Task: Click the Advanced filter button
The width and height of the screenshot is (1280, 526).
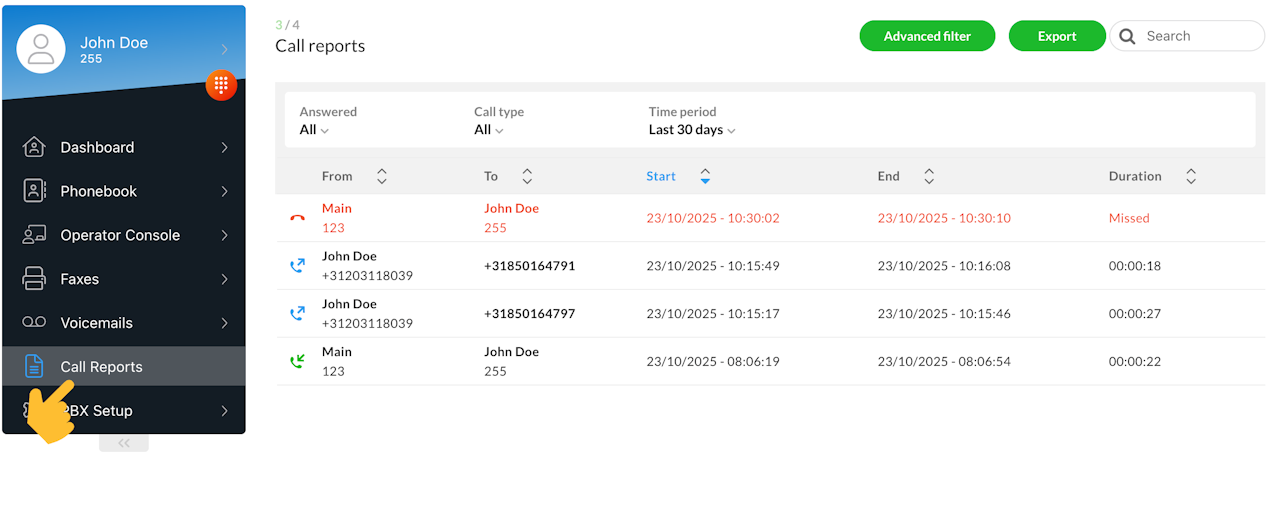Action: (927, 36)
